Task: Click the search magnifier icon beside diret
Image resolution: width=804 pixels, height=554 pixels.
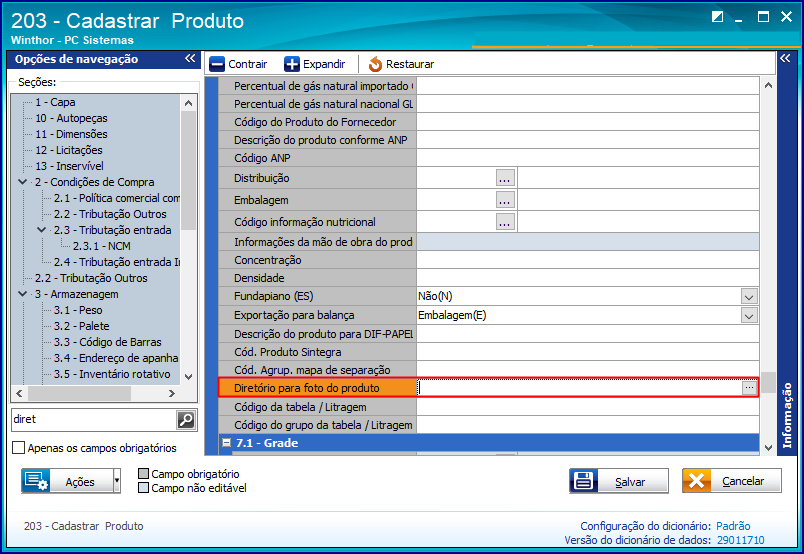Action: [186, 420]
